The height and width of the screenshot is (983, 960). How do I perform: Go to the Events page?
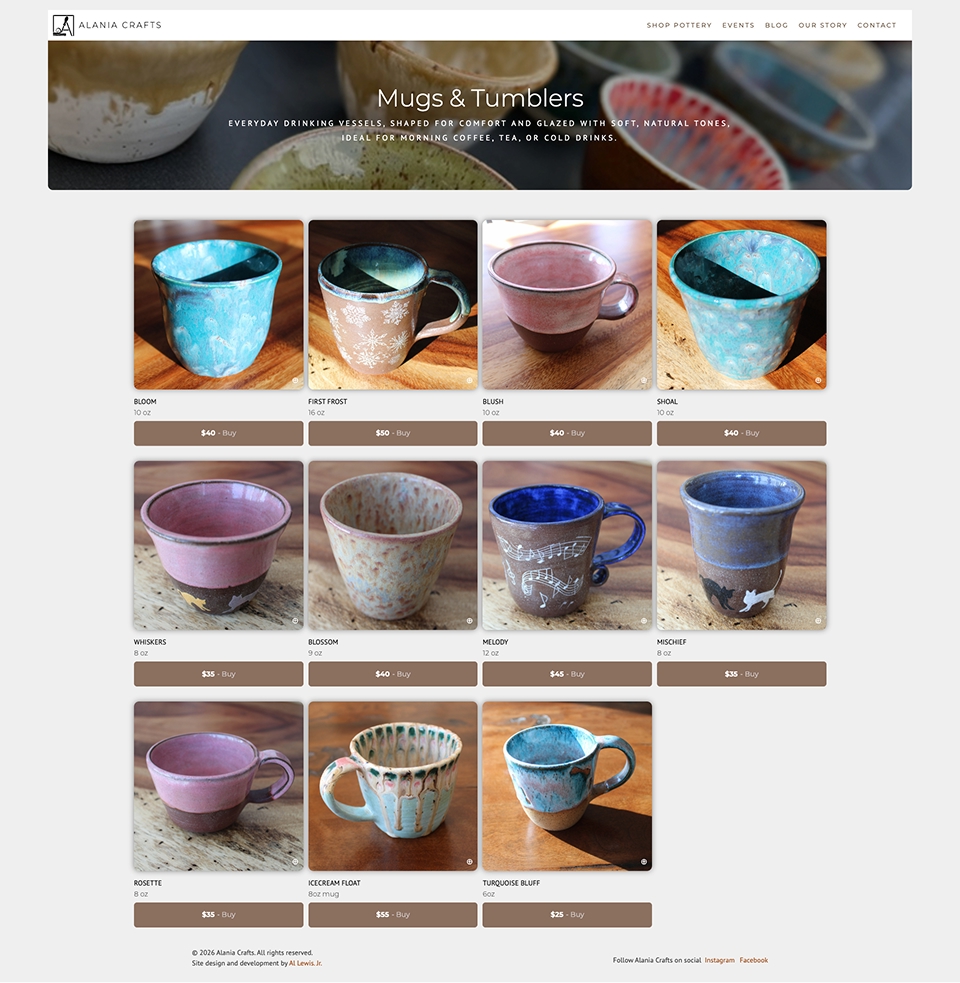click(738, 26)
